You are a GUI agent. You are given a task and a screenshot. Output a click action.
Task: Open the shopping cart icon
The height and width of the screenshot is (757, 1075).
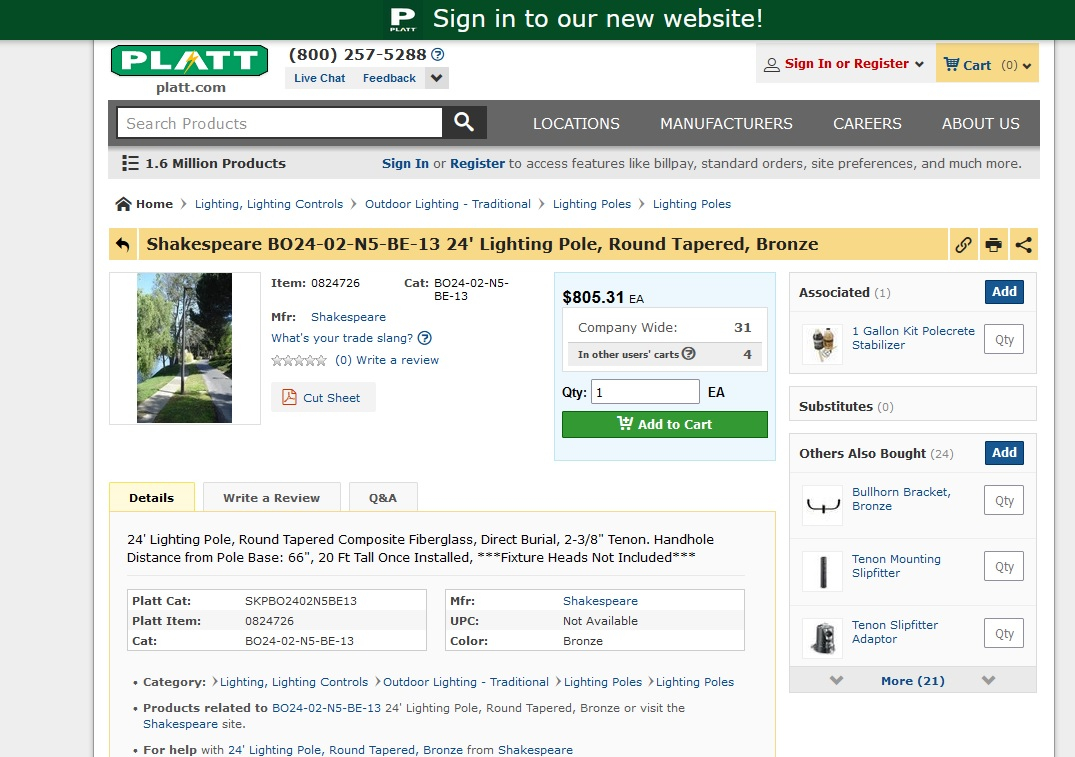coord(951,64)
